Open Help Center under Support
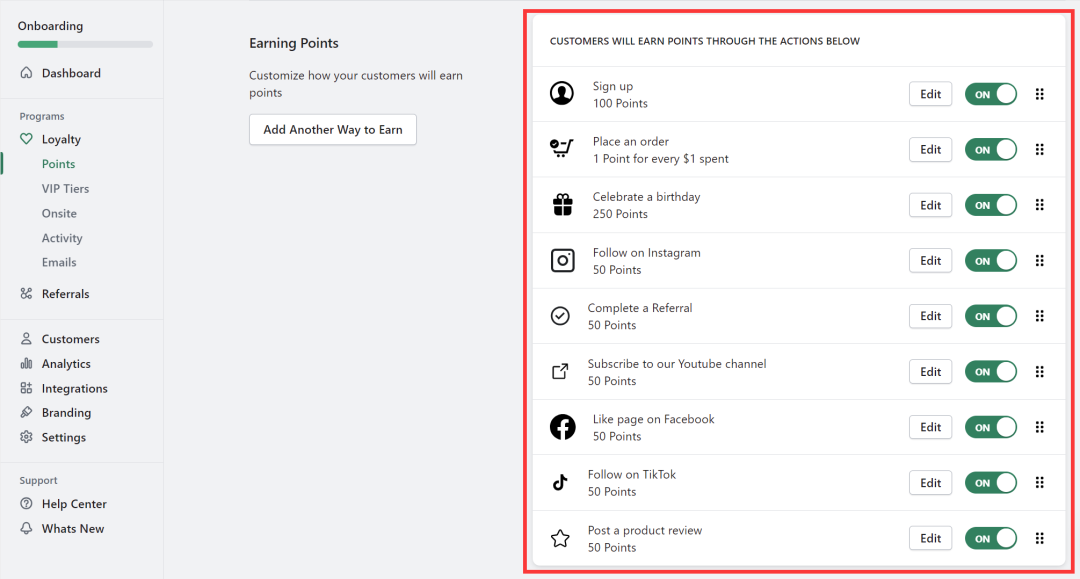The width and height of the screenshot is (1080, 579). (74, 505)
